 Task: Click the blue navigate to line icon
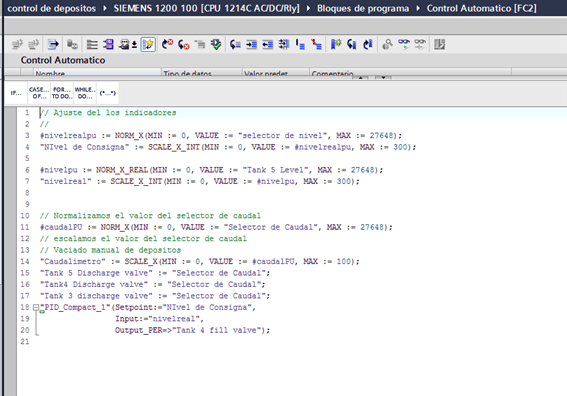300,44
